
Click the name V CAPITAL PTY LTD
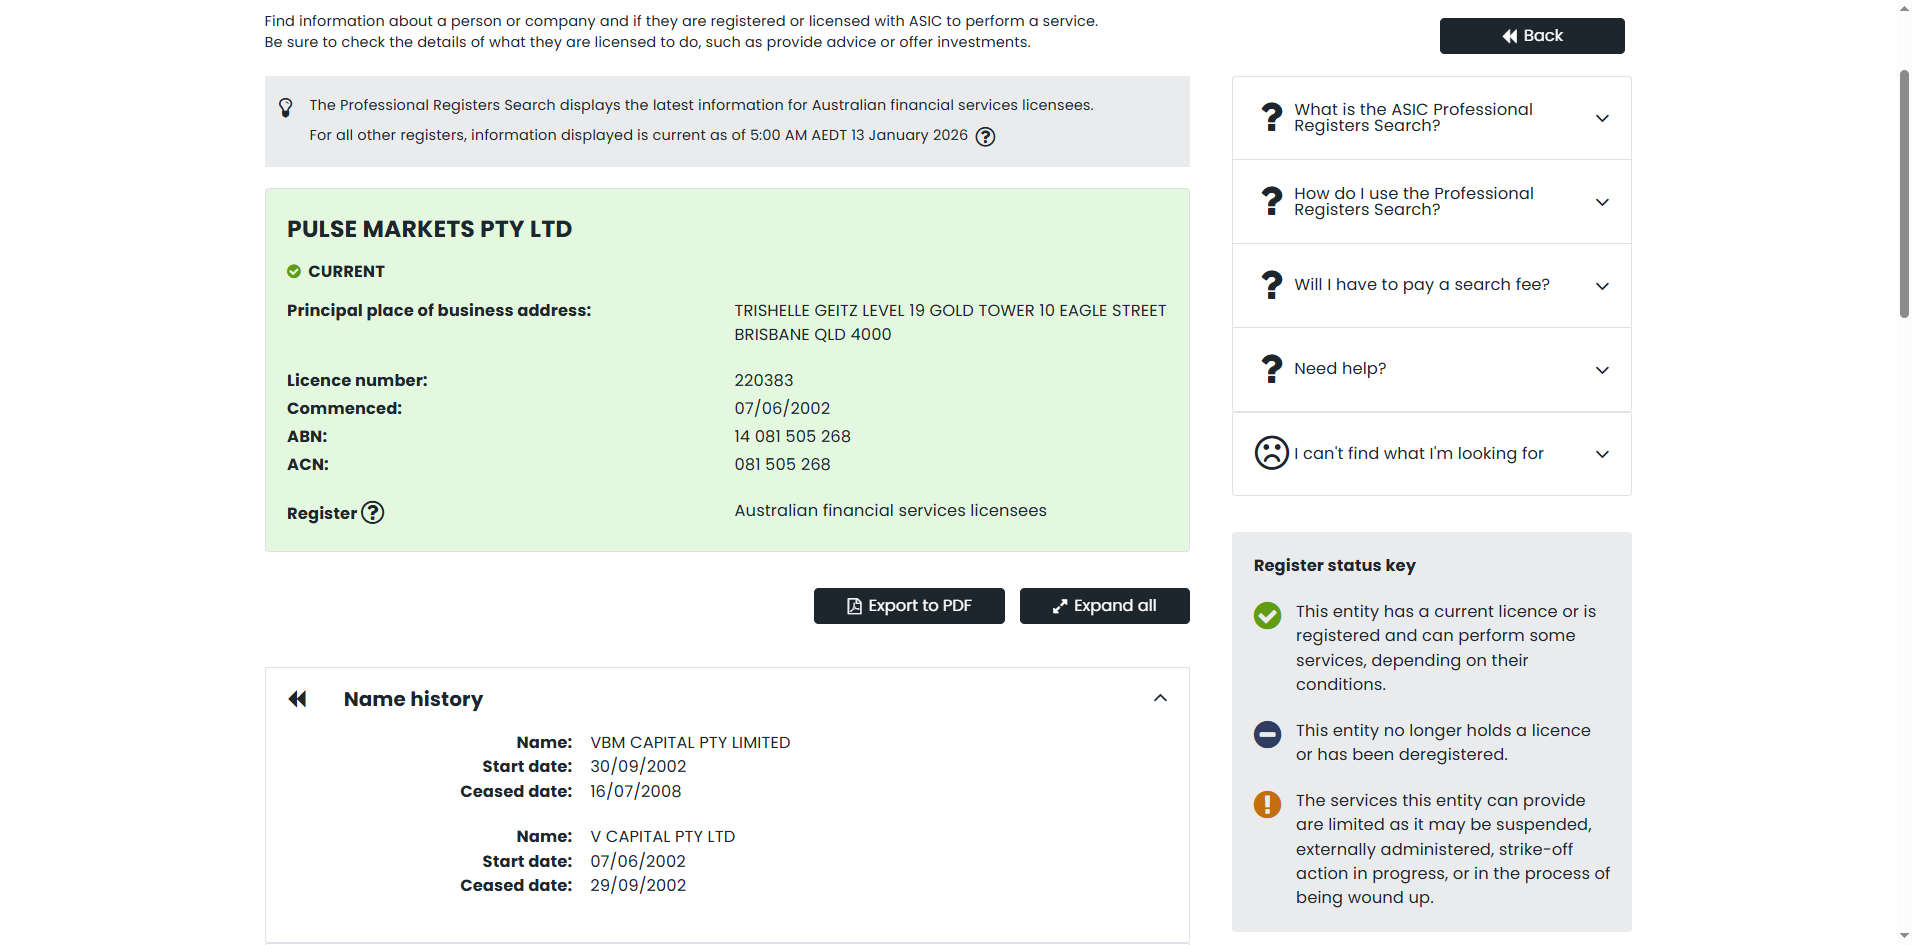pos(662,837)
